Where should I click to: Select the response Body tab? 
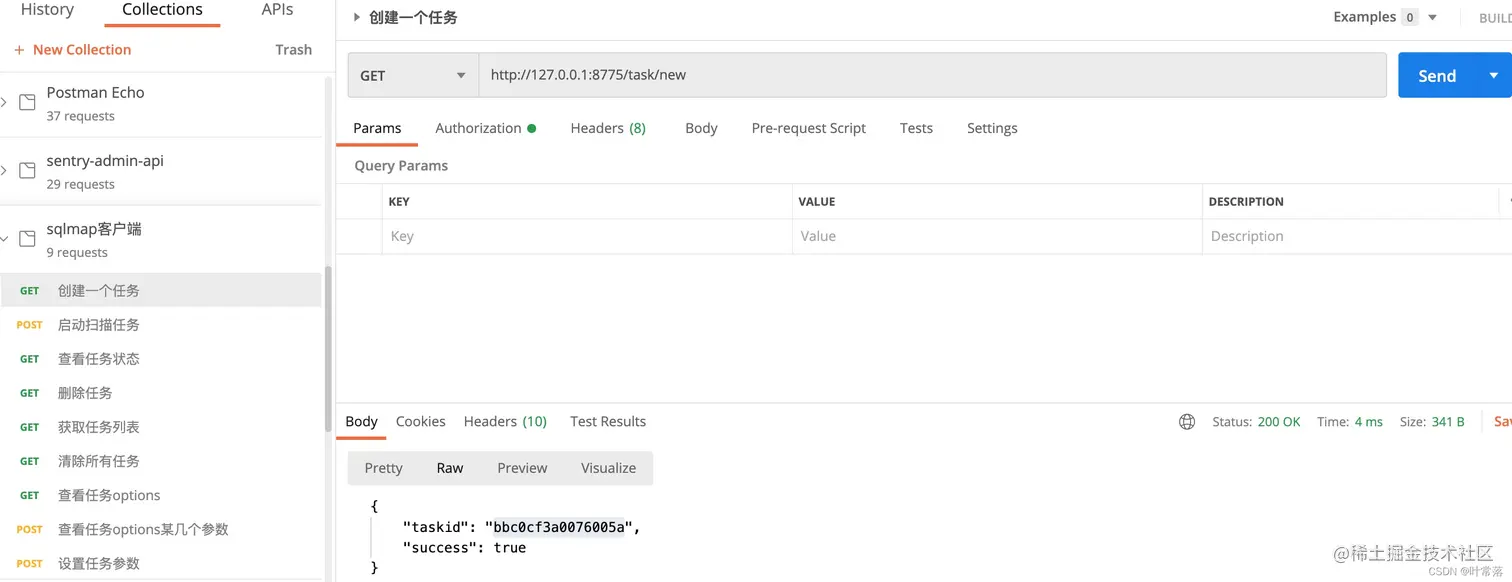361,421
